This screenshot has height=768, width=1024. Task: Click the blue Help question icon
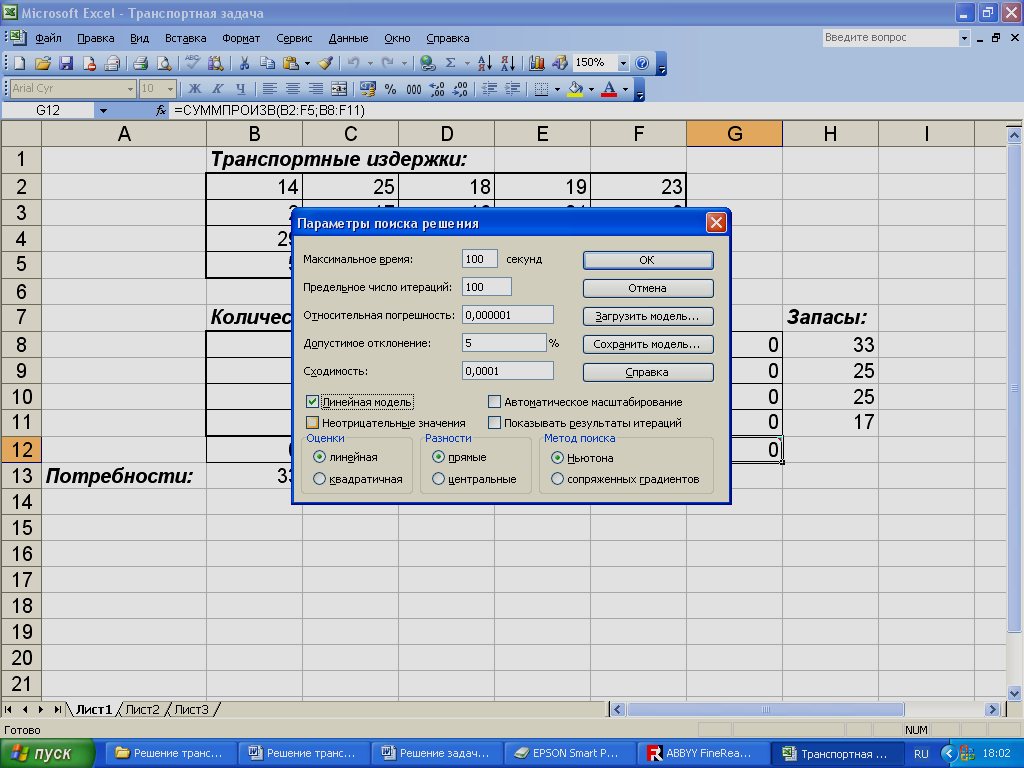[642, 63]
